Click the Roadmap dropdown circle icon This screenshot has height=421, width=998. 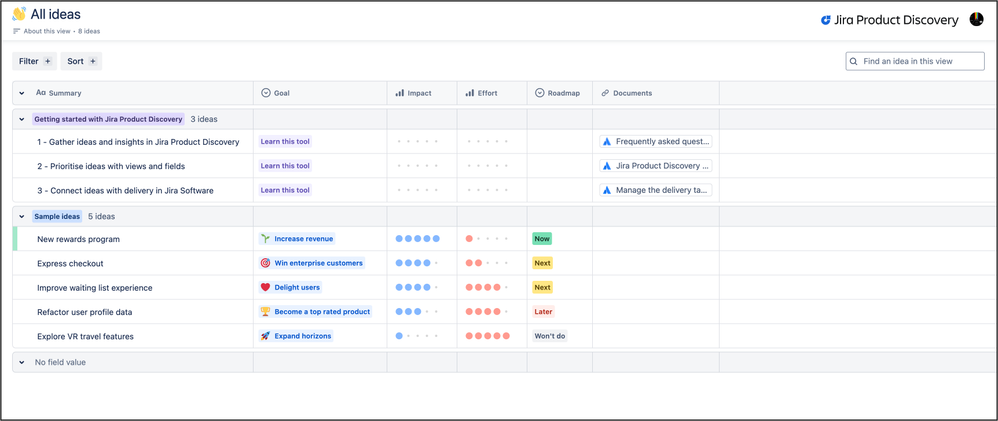(x=539, y=93)
